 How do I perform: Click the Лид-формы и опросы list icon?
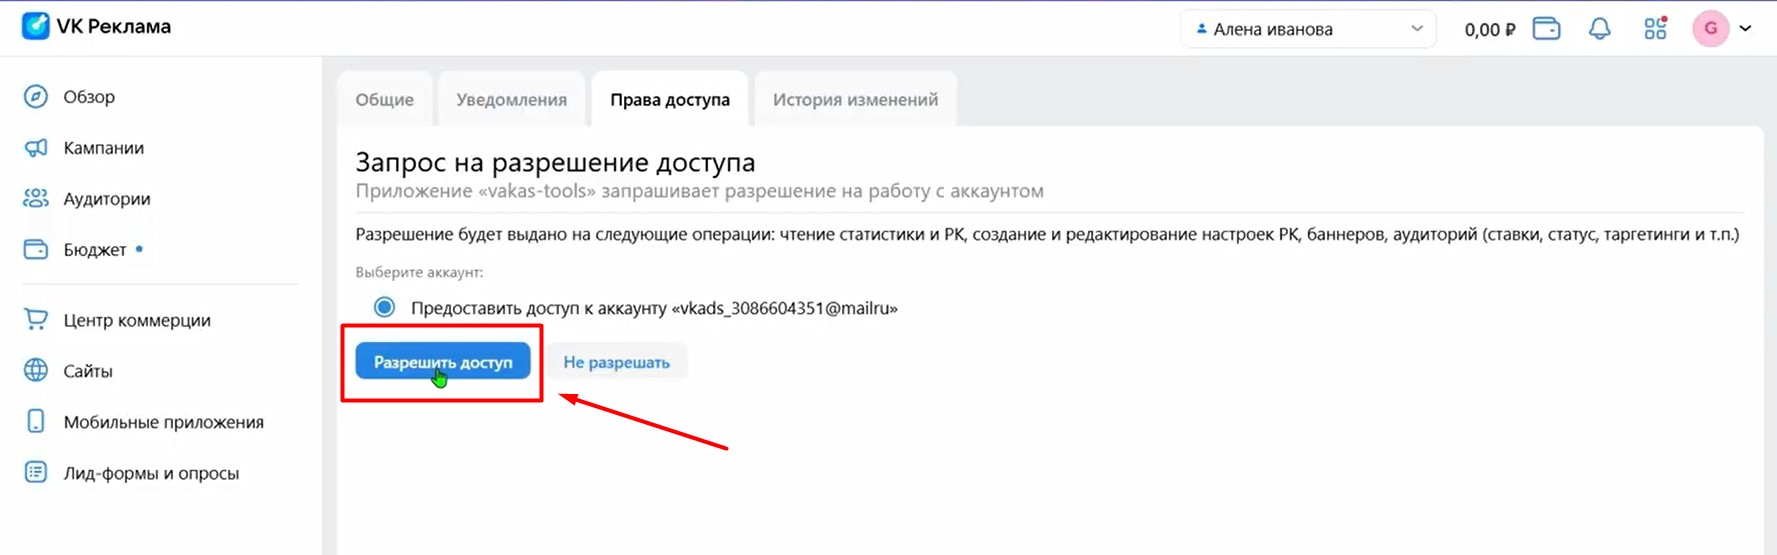pos(36,473)
